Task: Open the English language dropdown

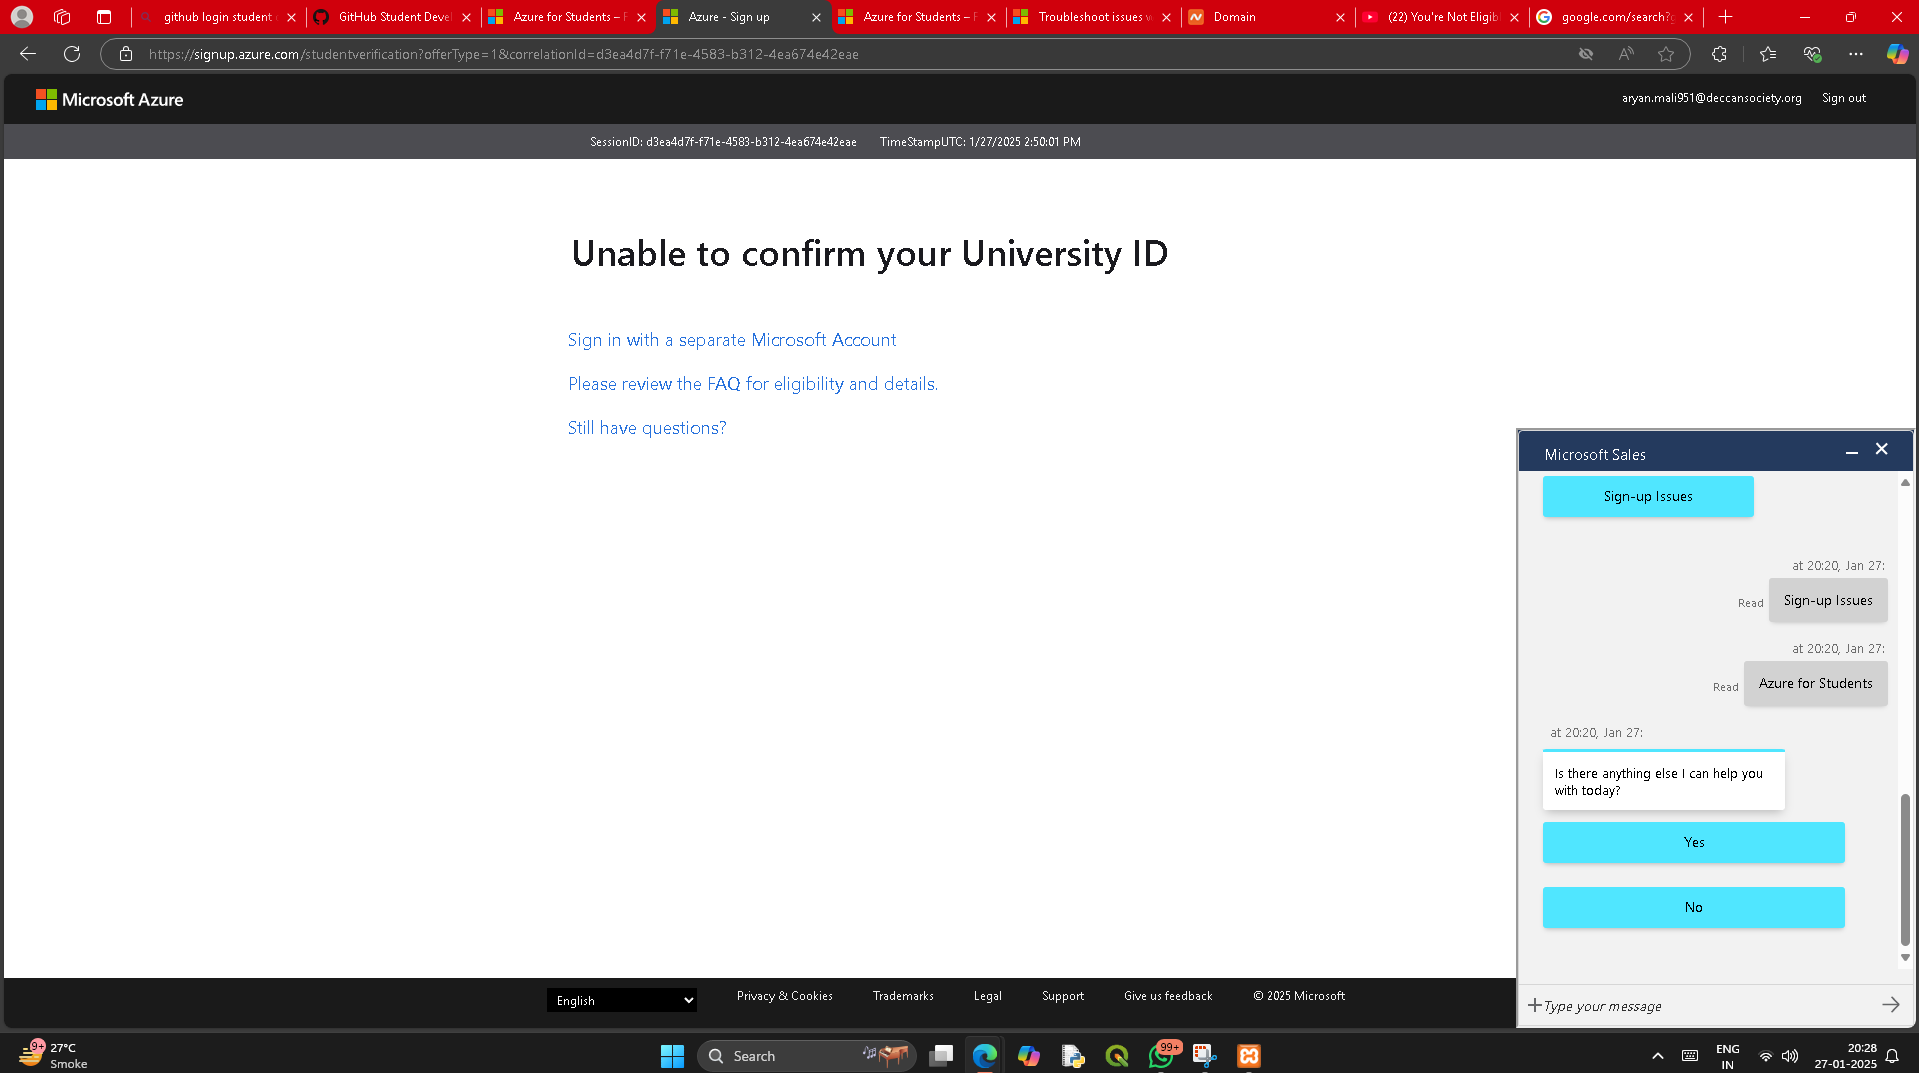Action: pyautogui.click(x=622, y=1000)
